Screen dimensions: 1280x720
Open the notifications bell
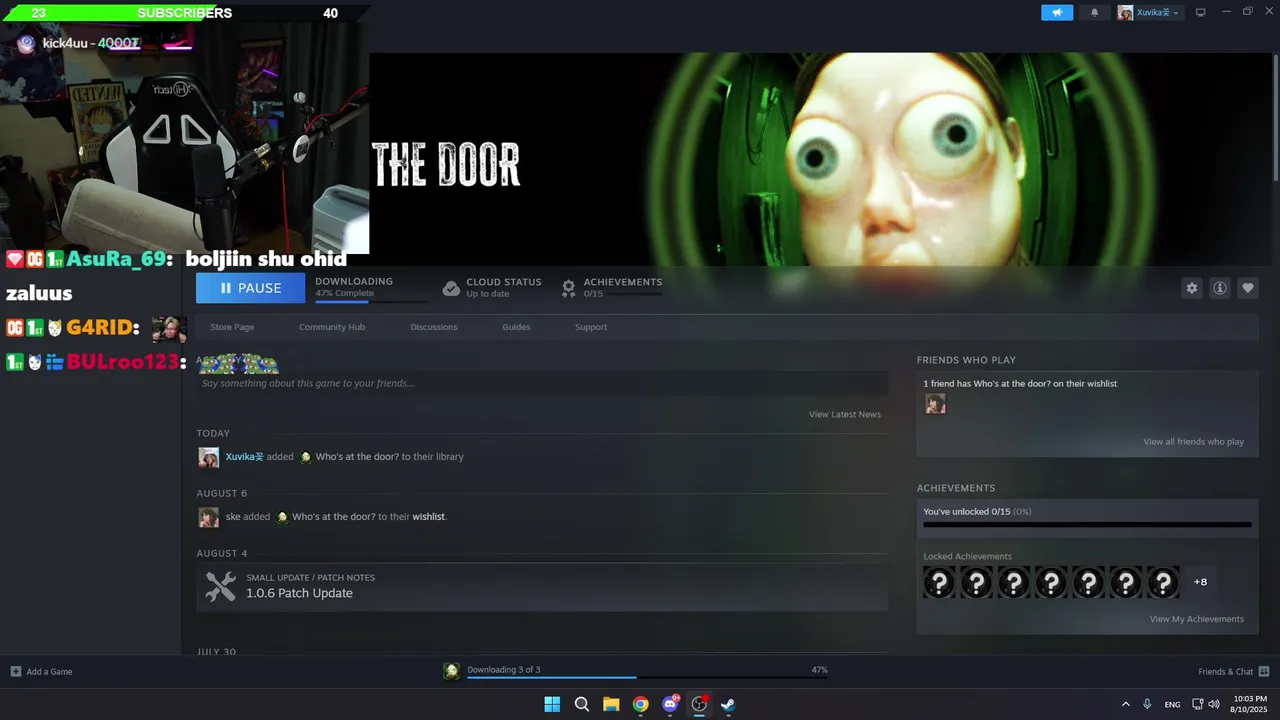tap(1094, 13)
